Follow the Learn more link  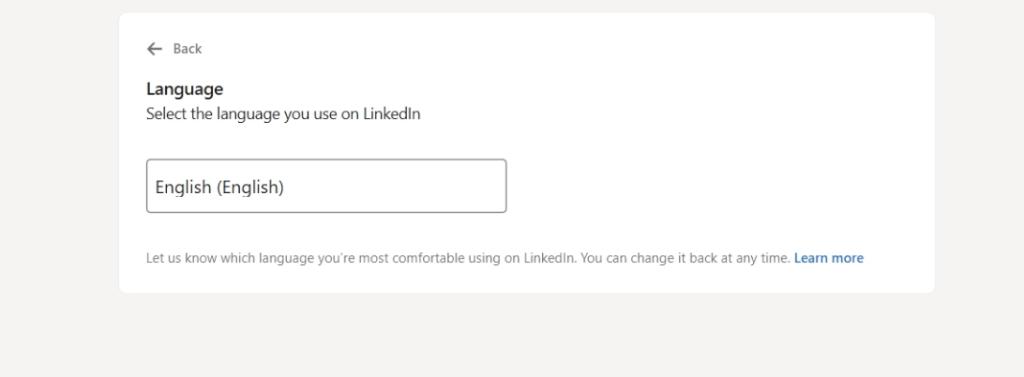coord(829,258)
